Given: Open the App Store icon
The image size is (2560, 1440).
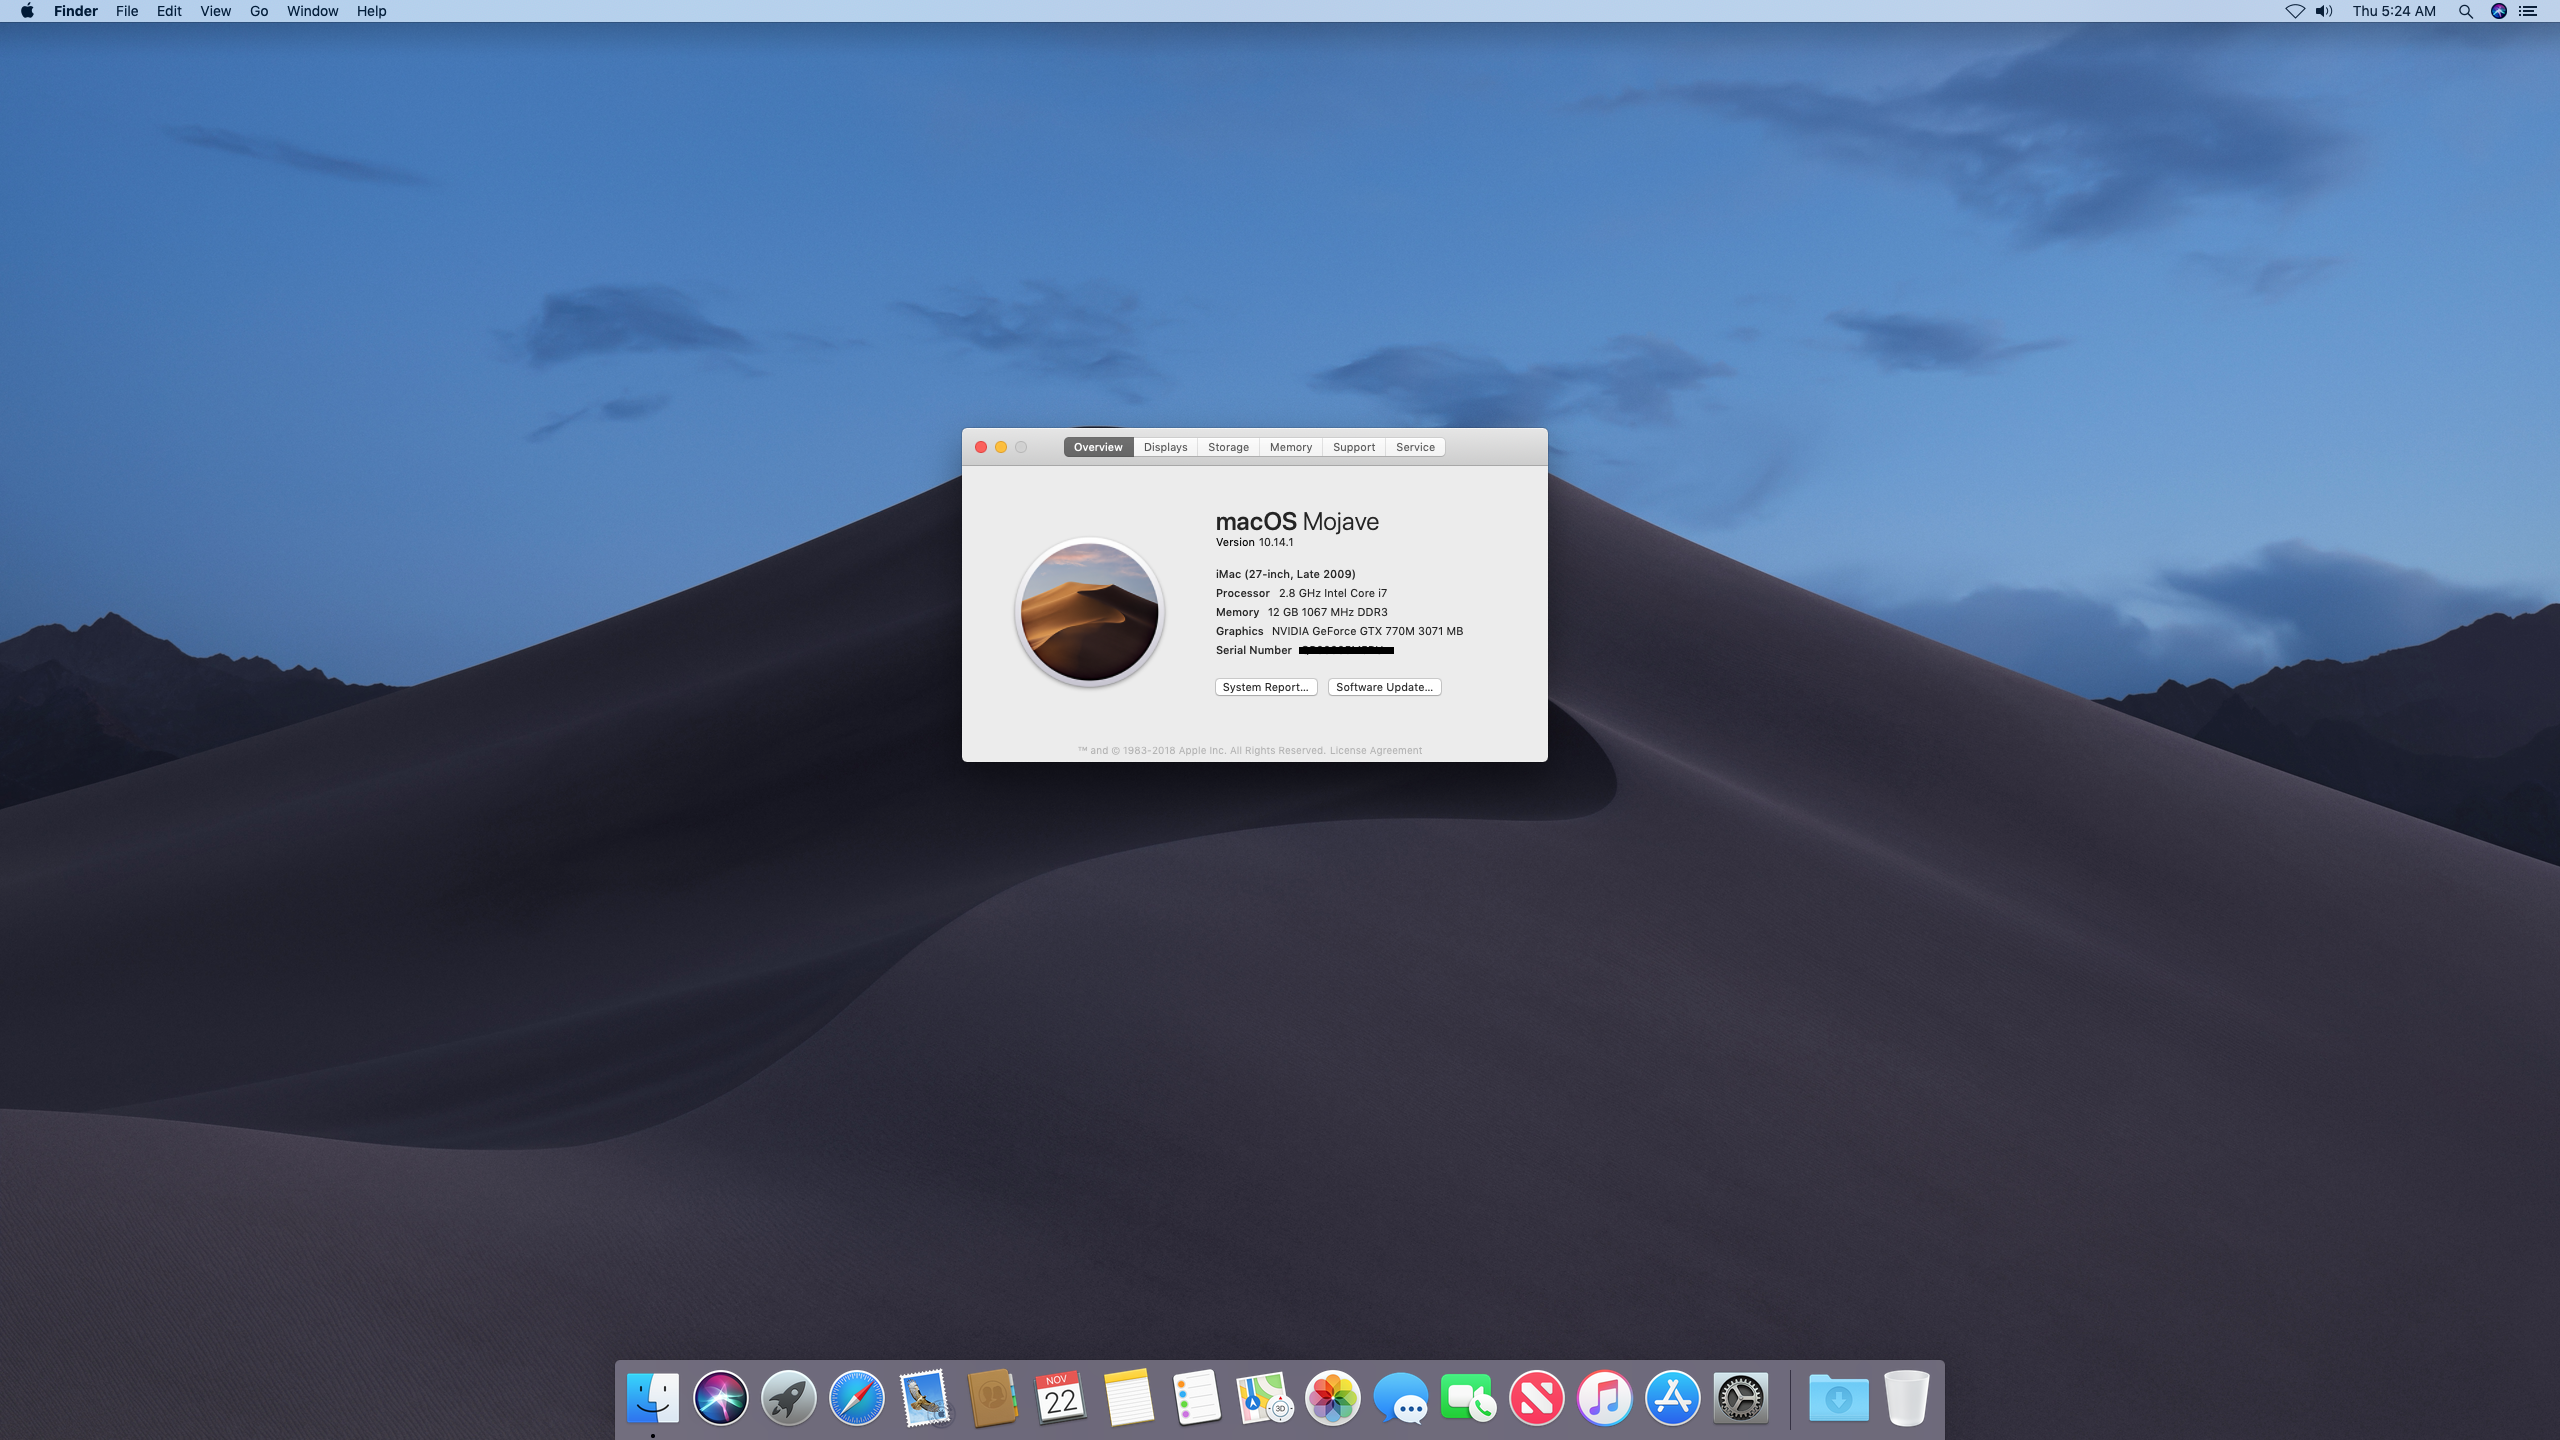Looking at the screenshot, I should click(x=1672, y=1397).
